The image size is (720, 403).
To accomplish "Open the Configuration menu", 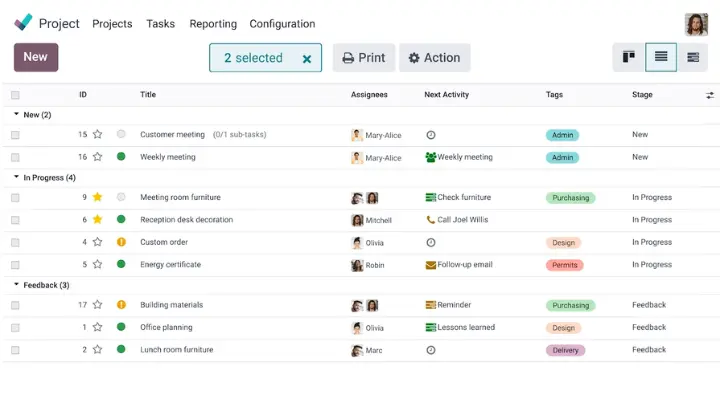I will (282, 24).
